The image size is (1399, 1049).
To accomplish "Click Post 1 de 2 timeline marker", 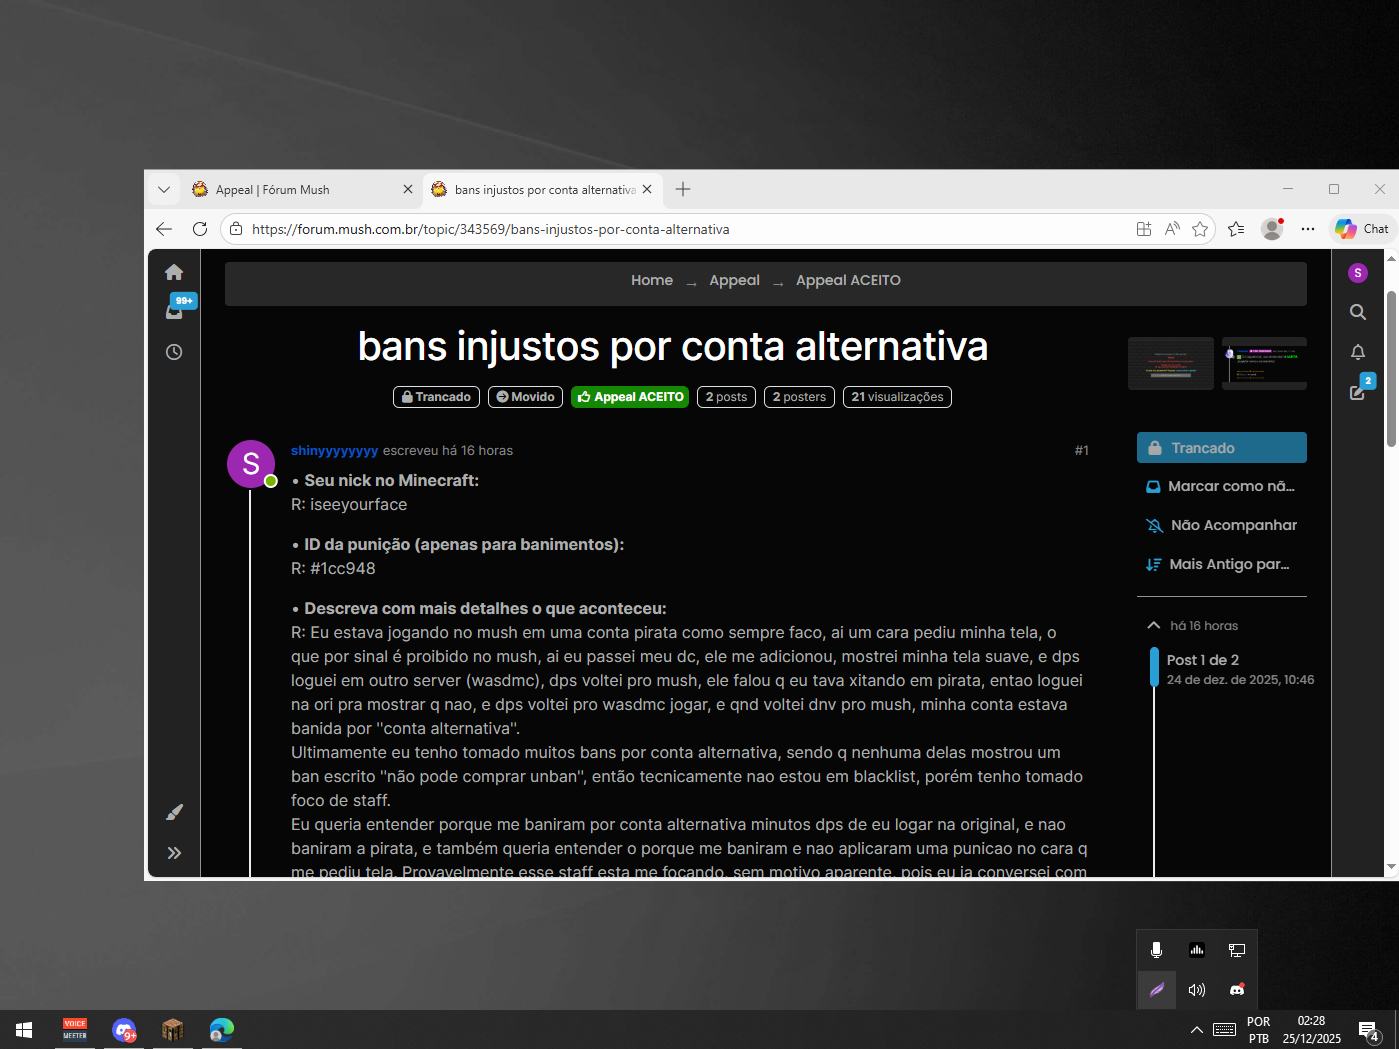I will tap(1203, 660).
